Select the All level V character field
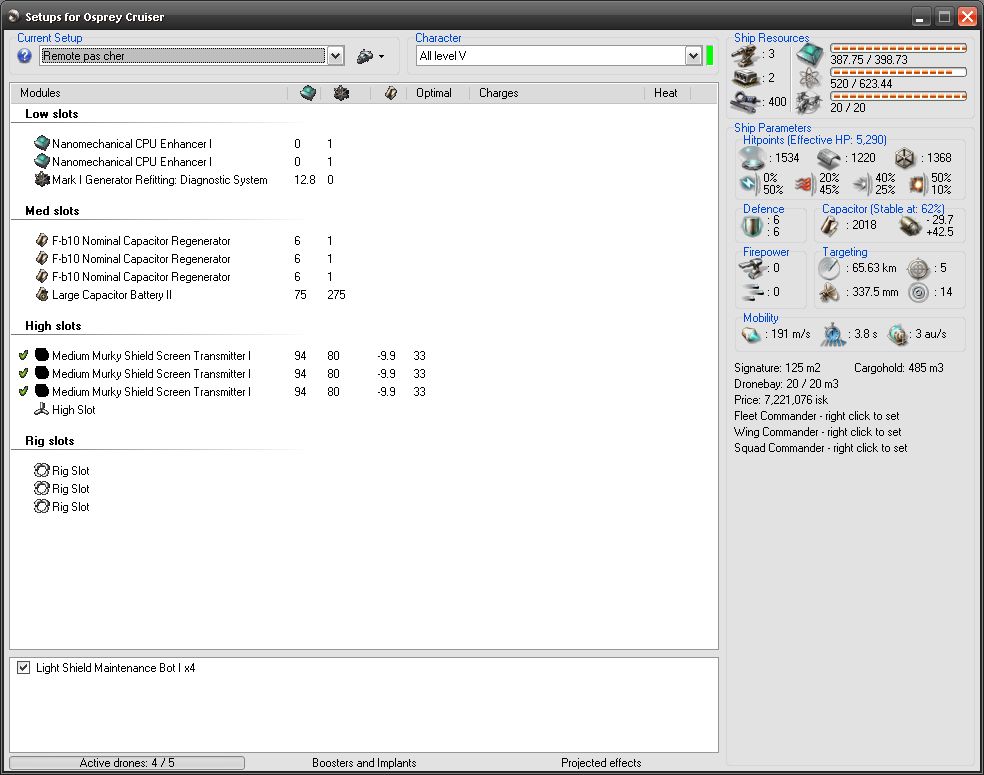Image resolution: width=984 pixels, height=775 pixels. click(552, 56)
